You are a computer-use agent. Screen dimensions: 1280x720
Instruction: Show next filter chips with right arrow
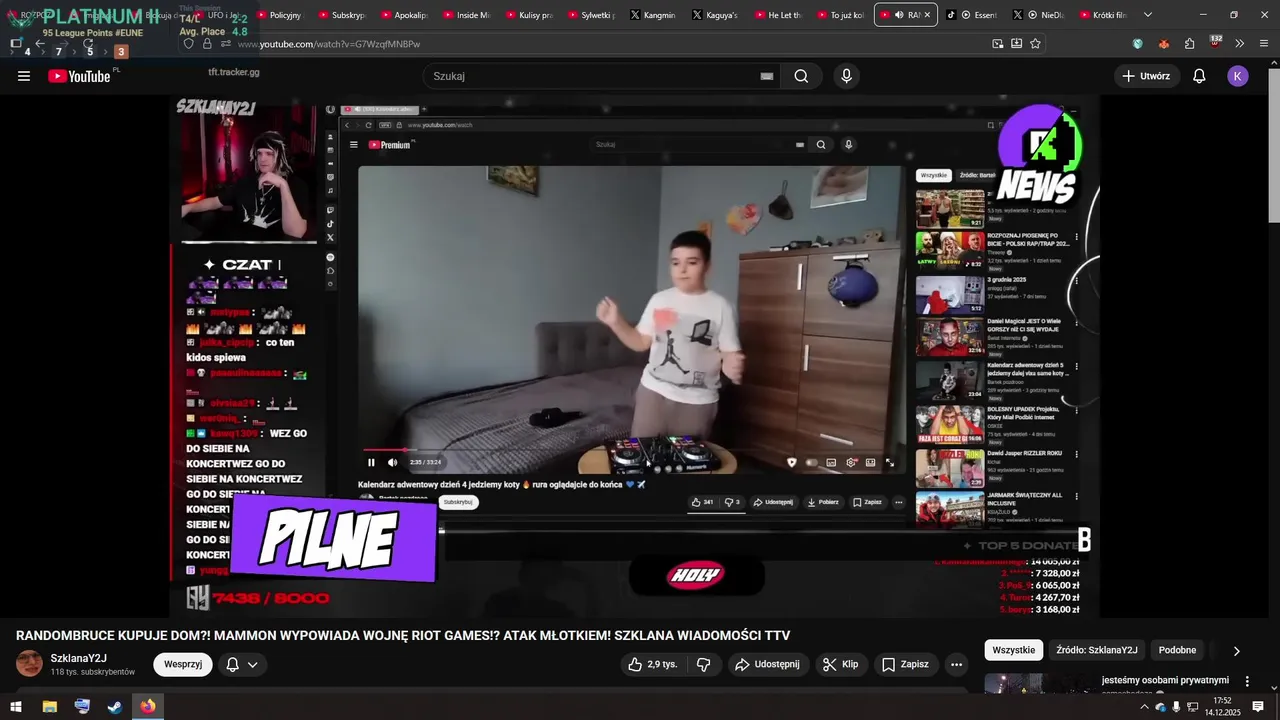tap(1236, 651)
